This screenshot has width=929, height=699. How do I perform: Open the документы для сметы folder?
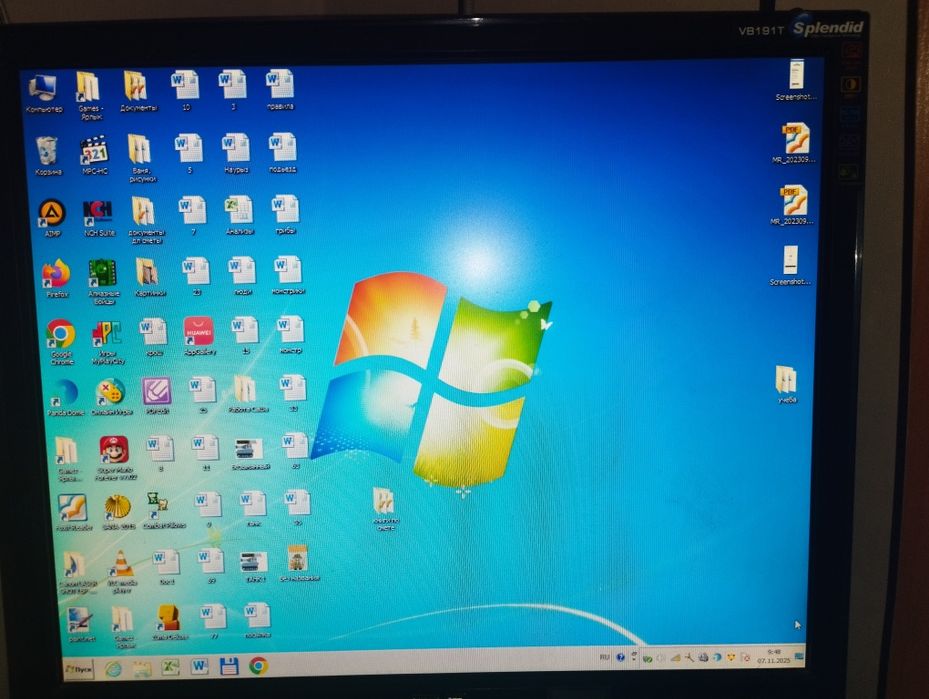tap(146, 220)
